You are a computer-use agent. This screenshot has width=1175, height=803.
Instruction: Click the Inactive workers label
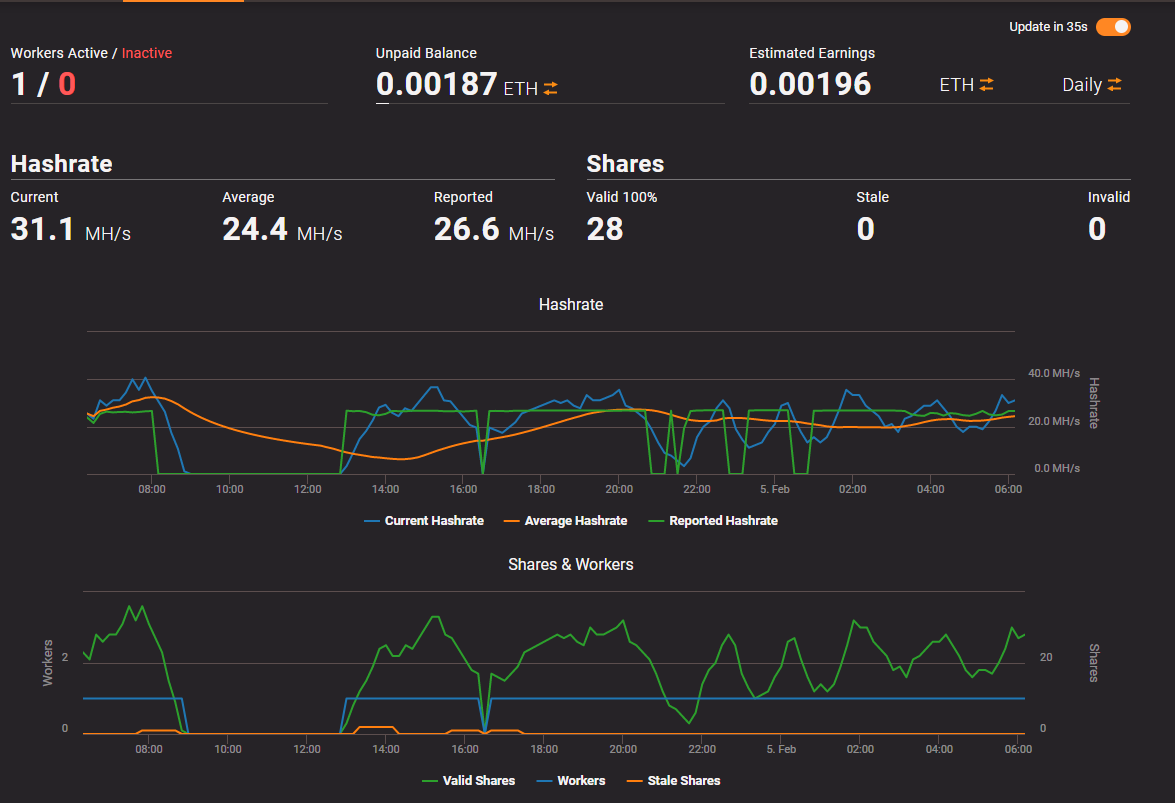147,53
